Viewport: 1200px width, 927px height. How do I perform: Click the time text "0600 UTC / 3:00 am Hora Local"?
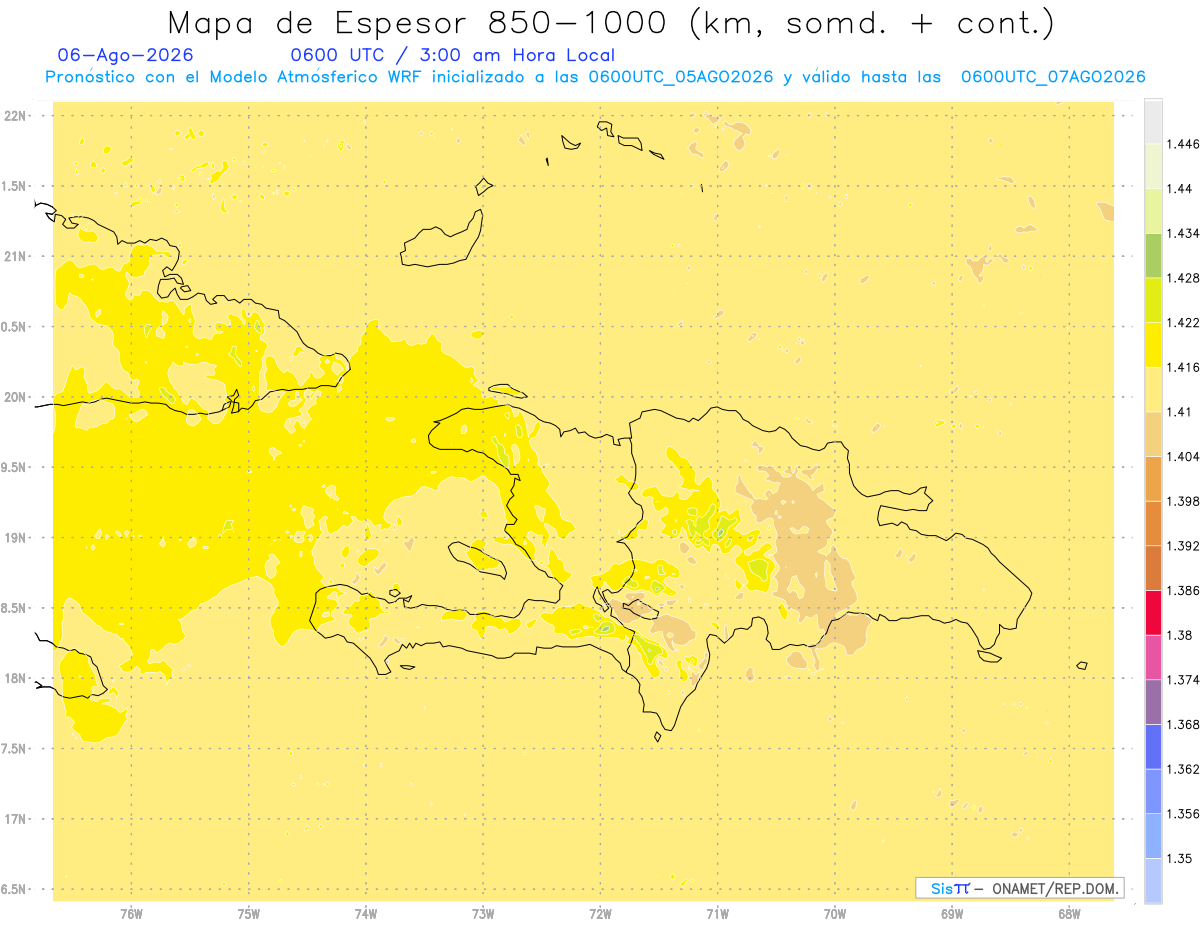click(x=452, y=55)
